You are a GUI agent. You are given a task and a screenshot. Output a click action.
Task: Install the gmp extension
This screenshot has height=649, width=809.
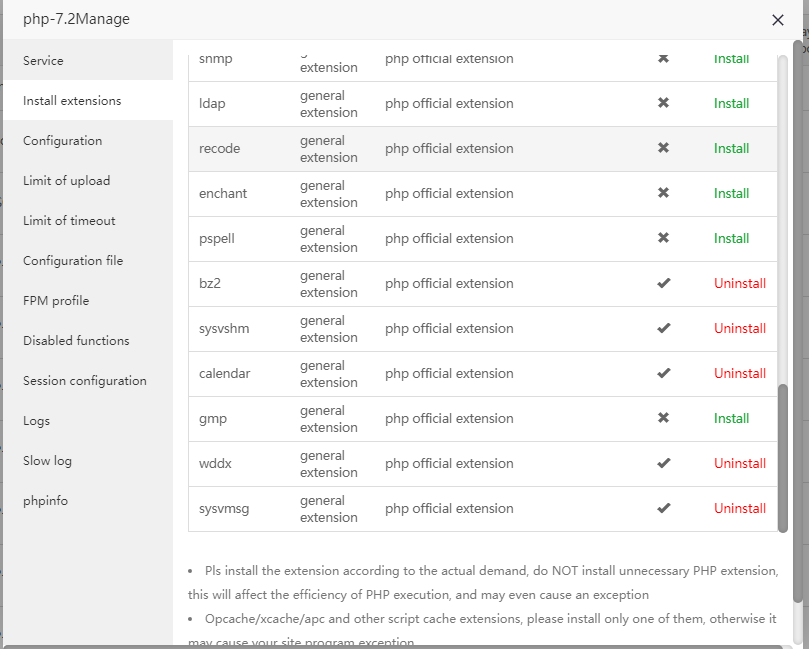click(731, 418)
